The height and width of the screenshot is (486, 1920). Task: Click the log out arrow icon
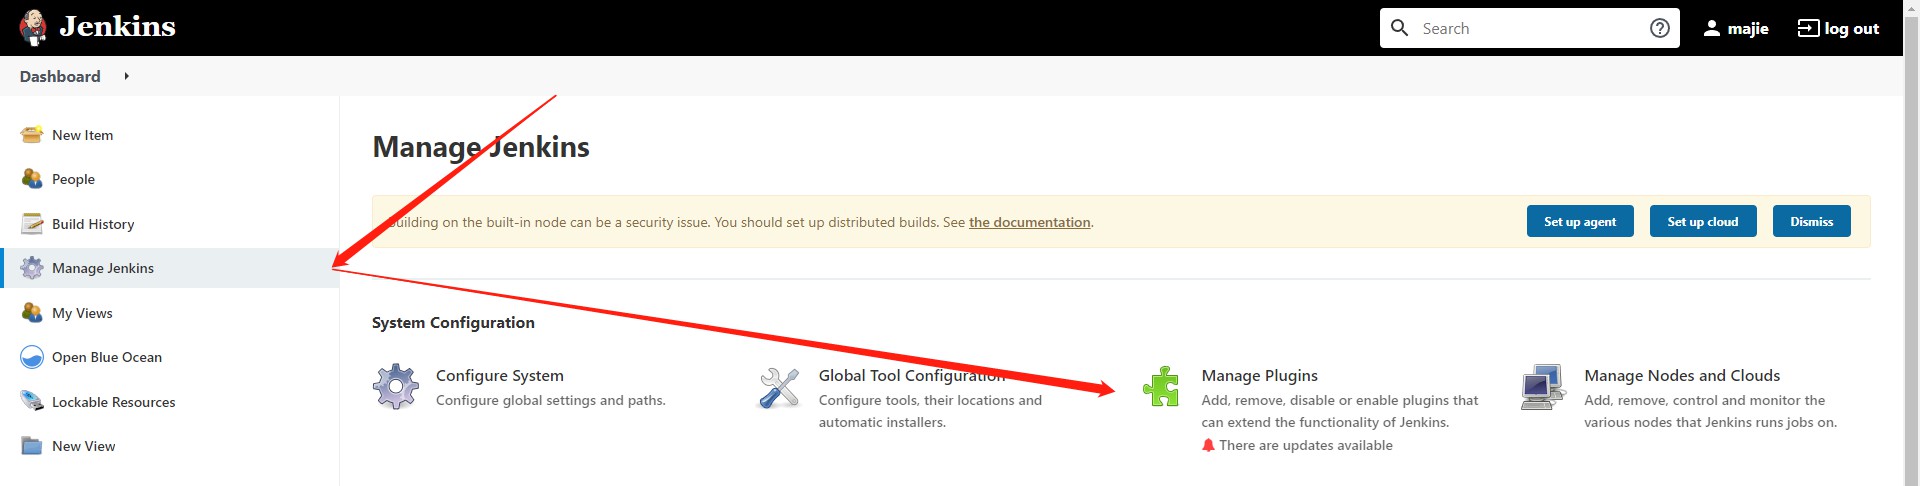[x=1808, y=28]
